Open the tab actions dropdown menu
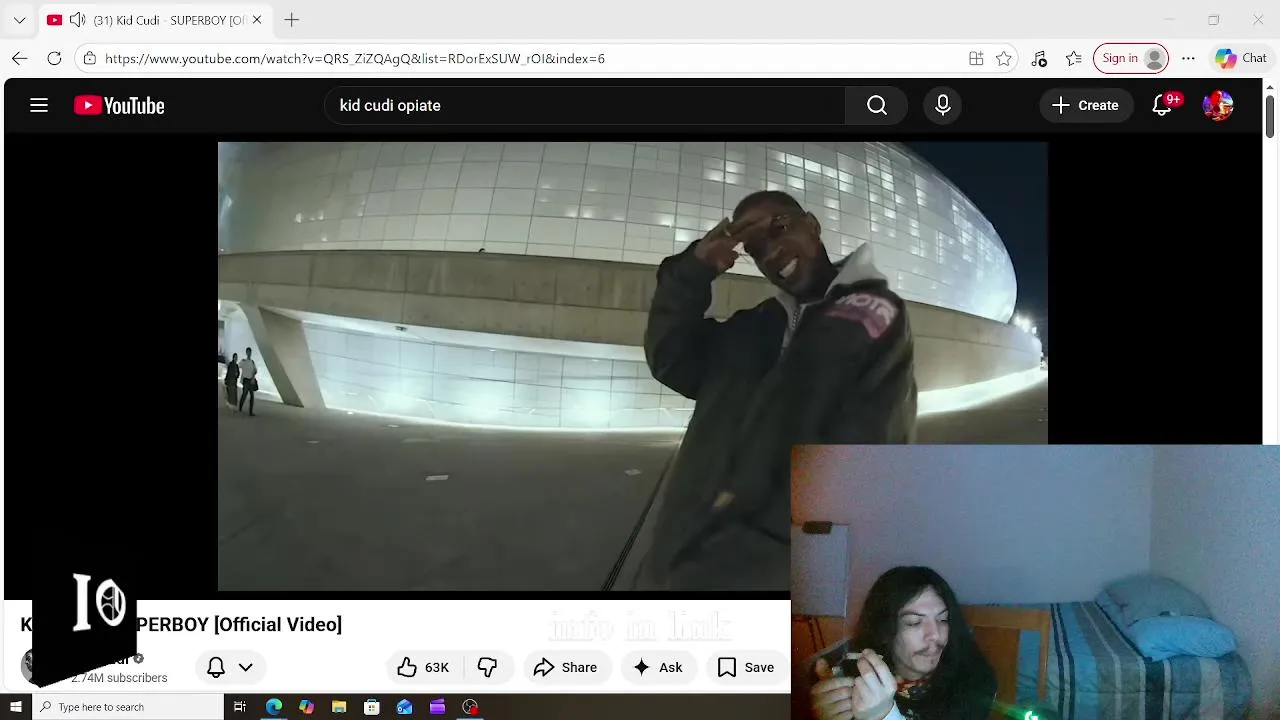The image size is (1280, 720). click(x=19, y=20)
